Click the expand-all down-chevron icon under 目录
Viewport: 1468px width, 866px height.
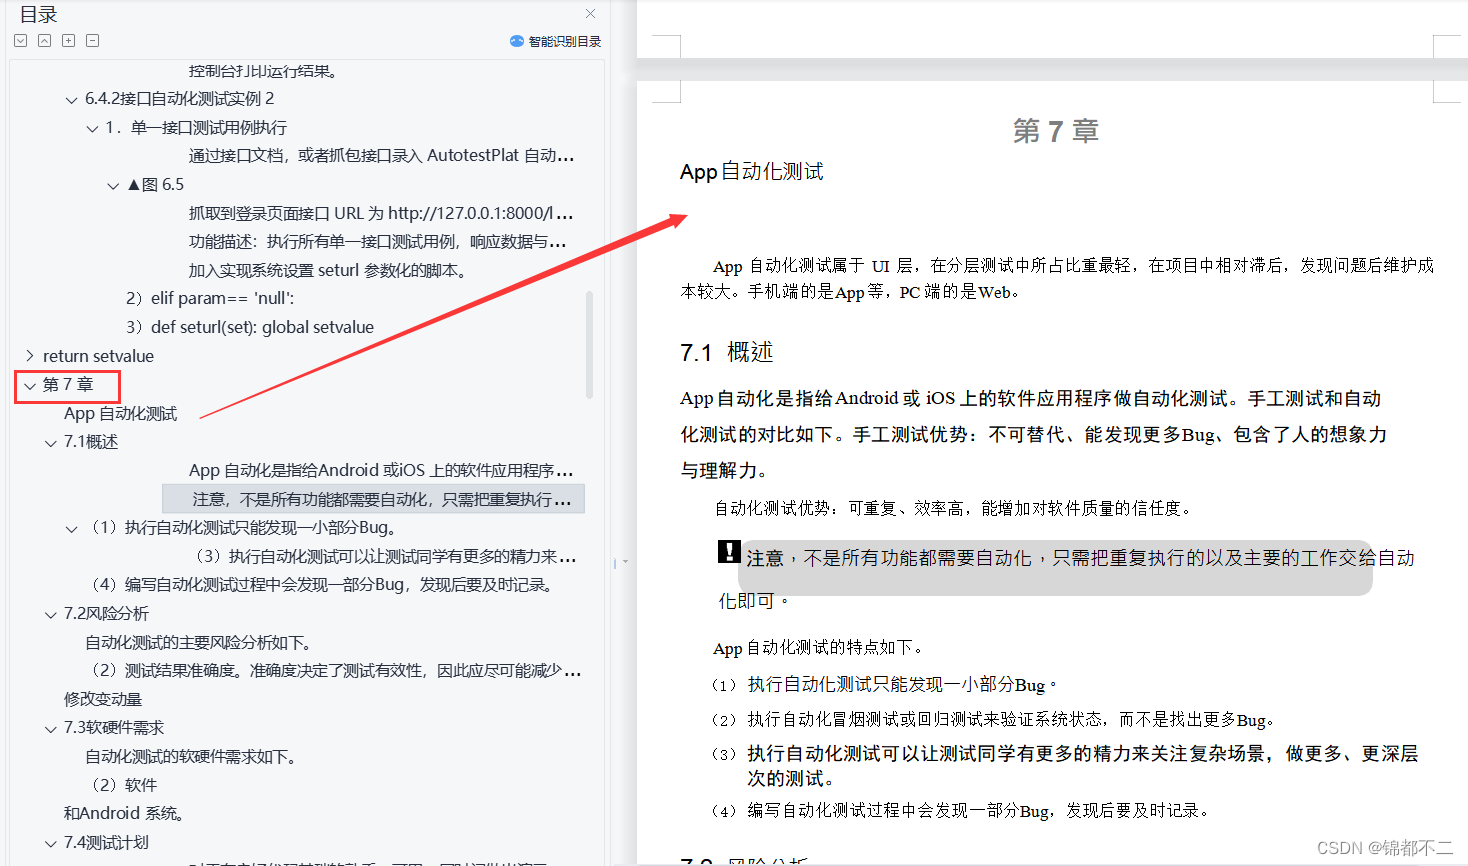pyautogui.click(x=21, y=41)
